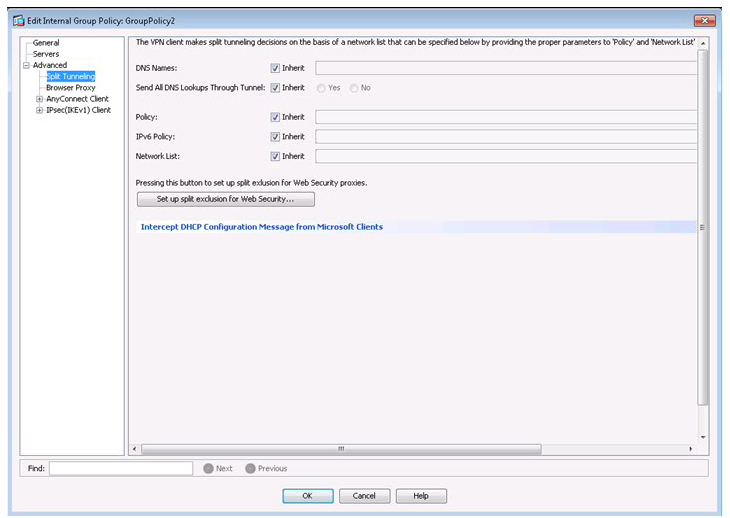Viewport: 730px width, 518px height.
Task: Click the left arrow of horizontal scrollbar
Action: (x=136, y=449)
